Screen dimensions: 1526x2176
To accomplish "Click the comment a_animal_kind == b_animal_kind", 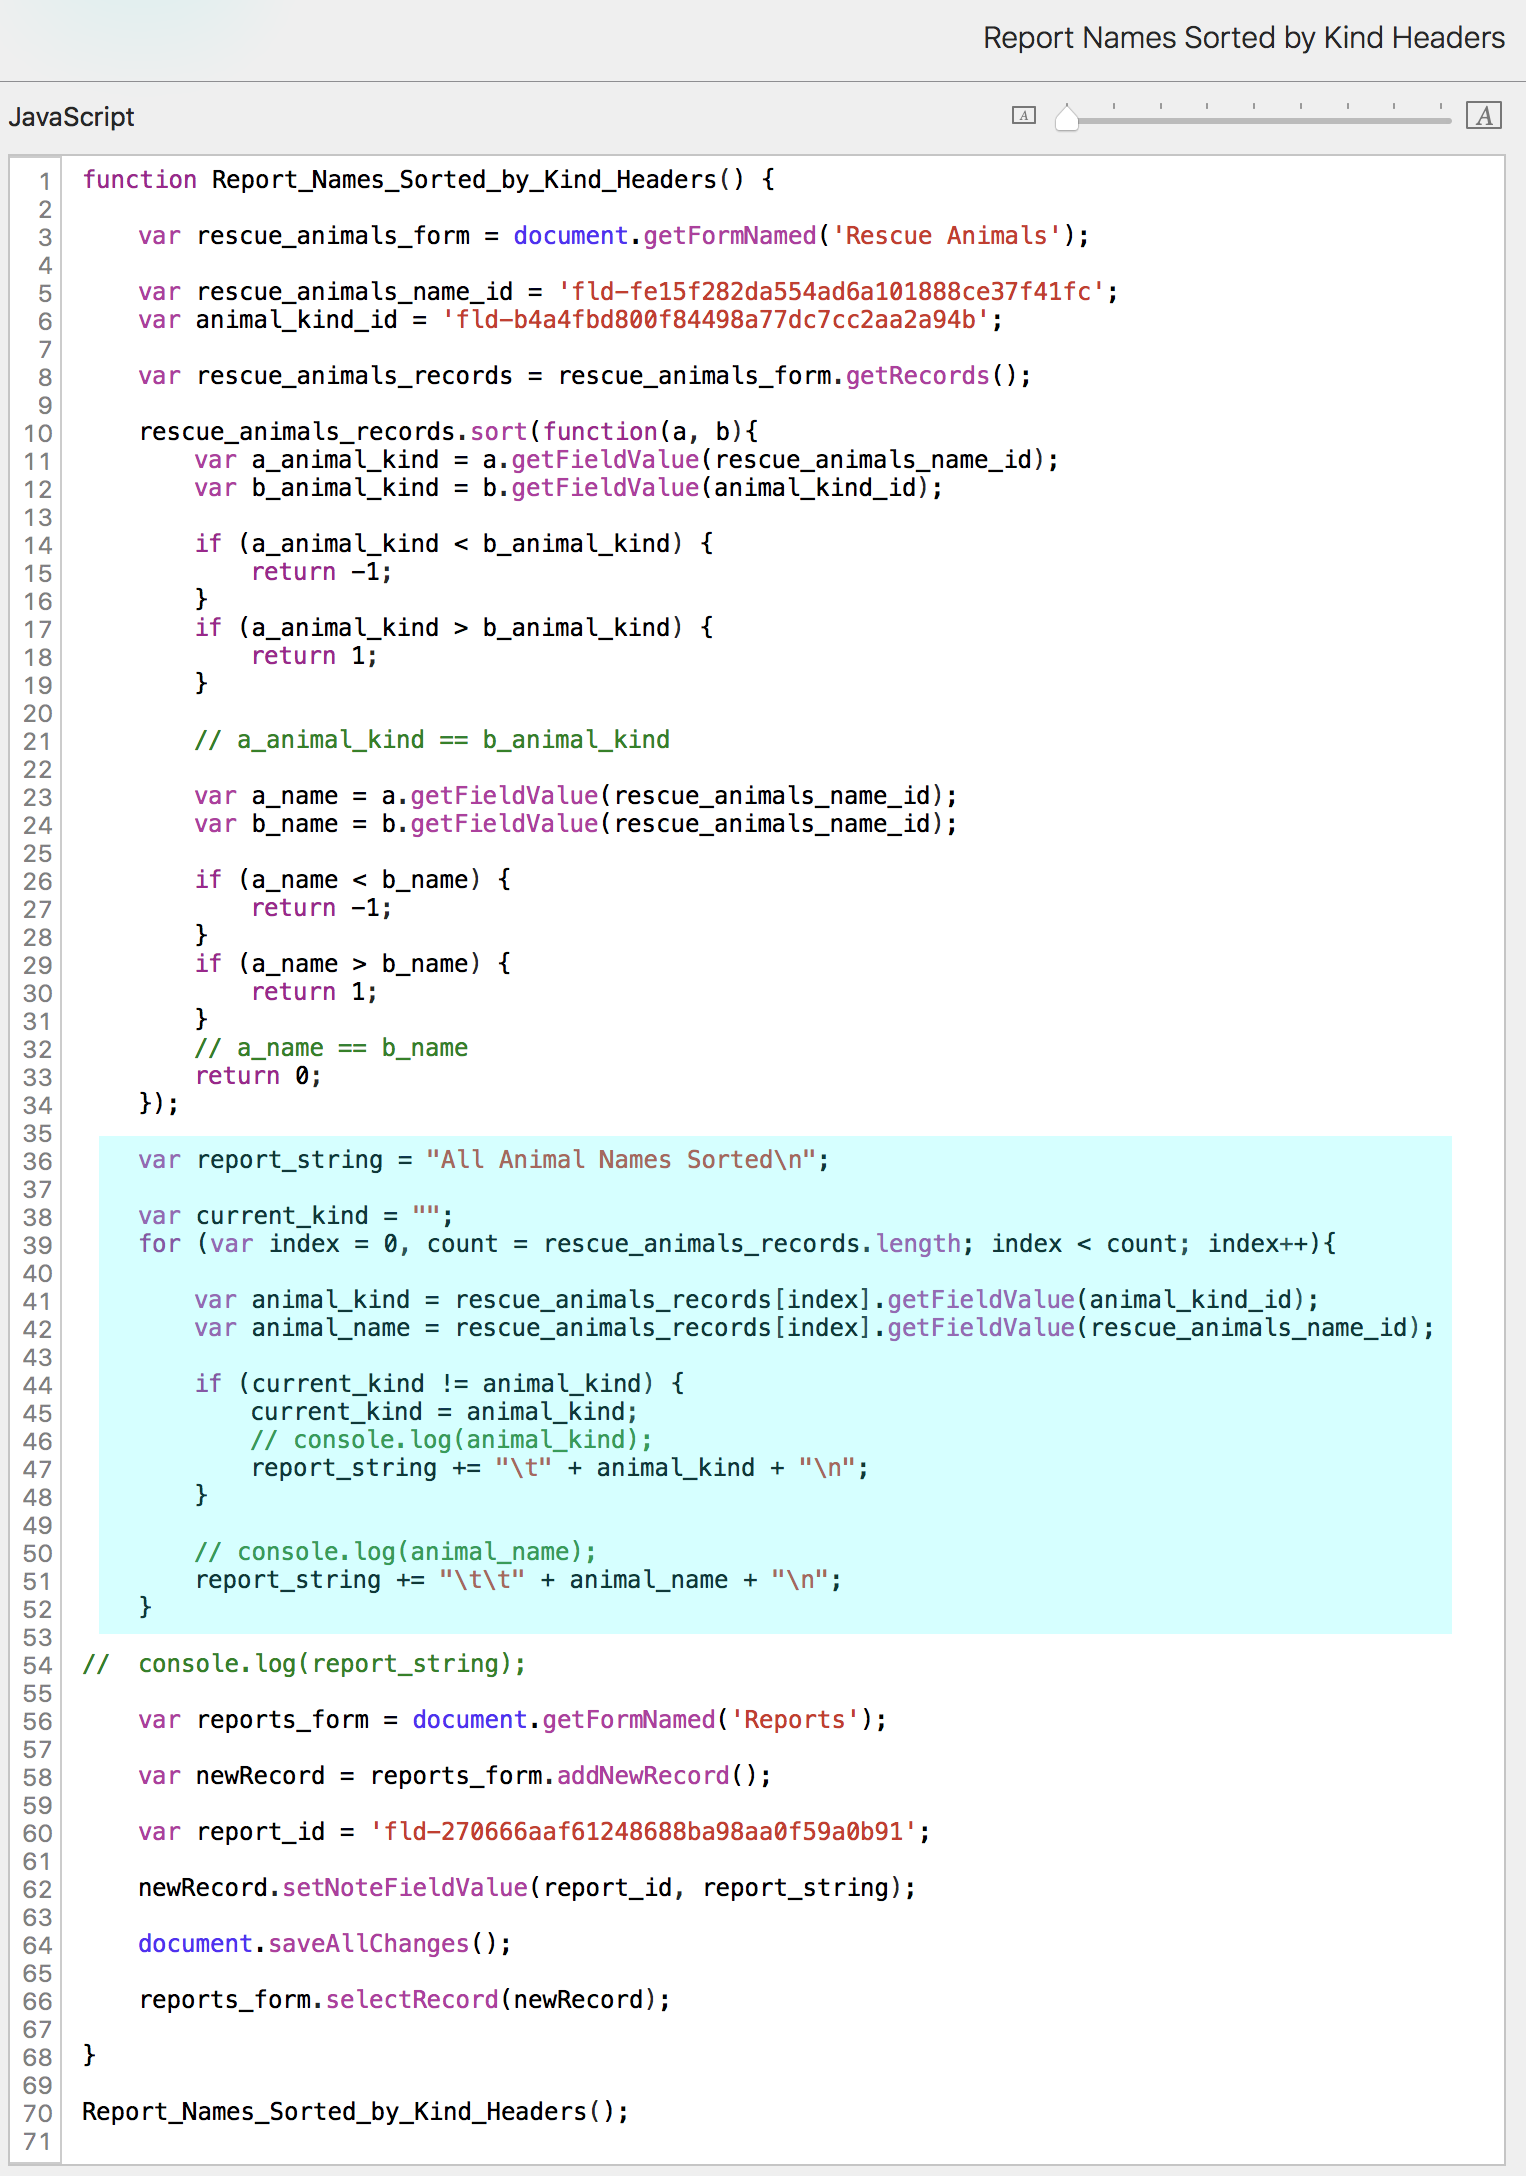I will (x=432, y=740).
